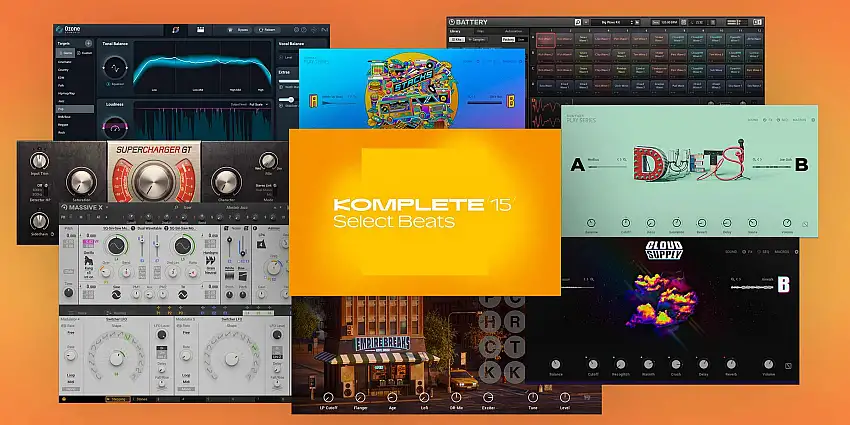Image resolution: width=850 pixels, height=425 pixels.
Task: Click the Relearn button in Ozone
Action: click(267, 30)
